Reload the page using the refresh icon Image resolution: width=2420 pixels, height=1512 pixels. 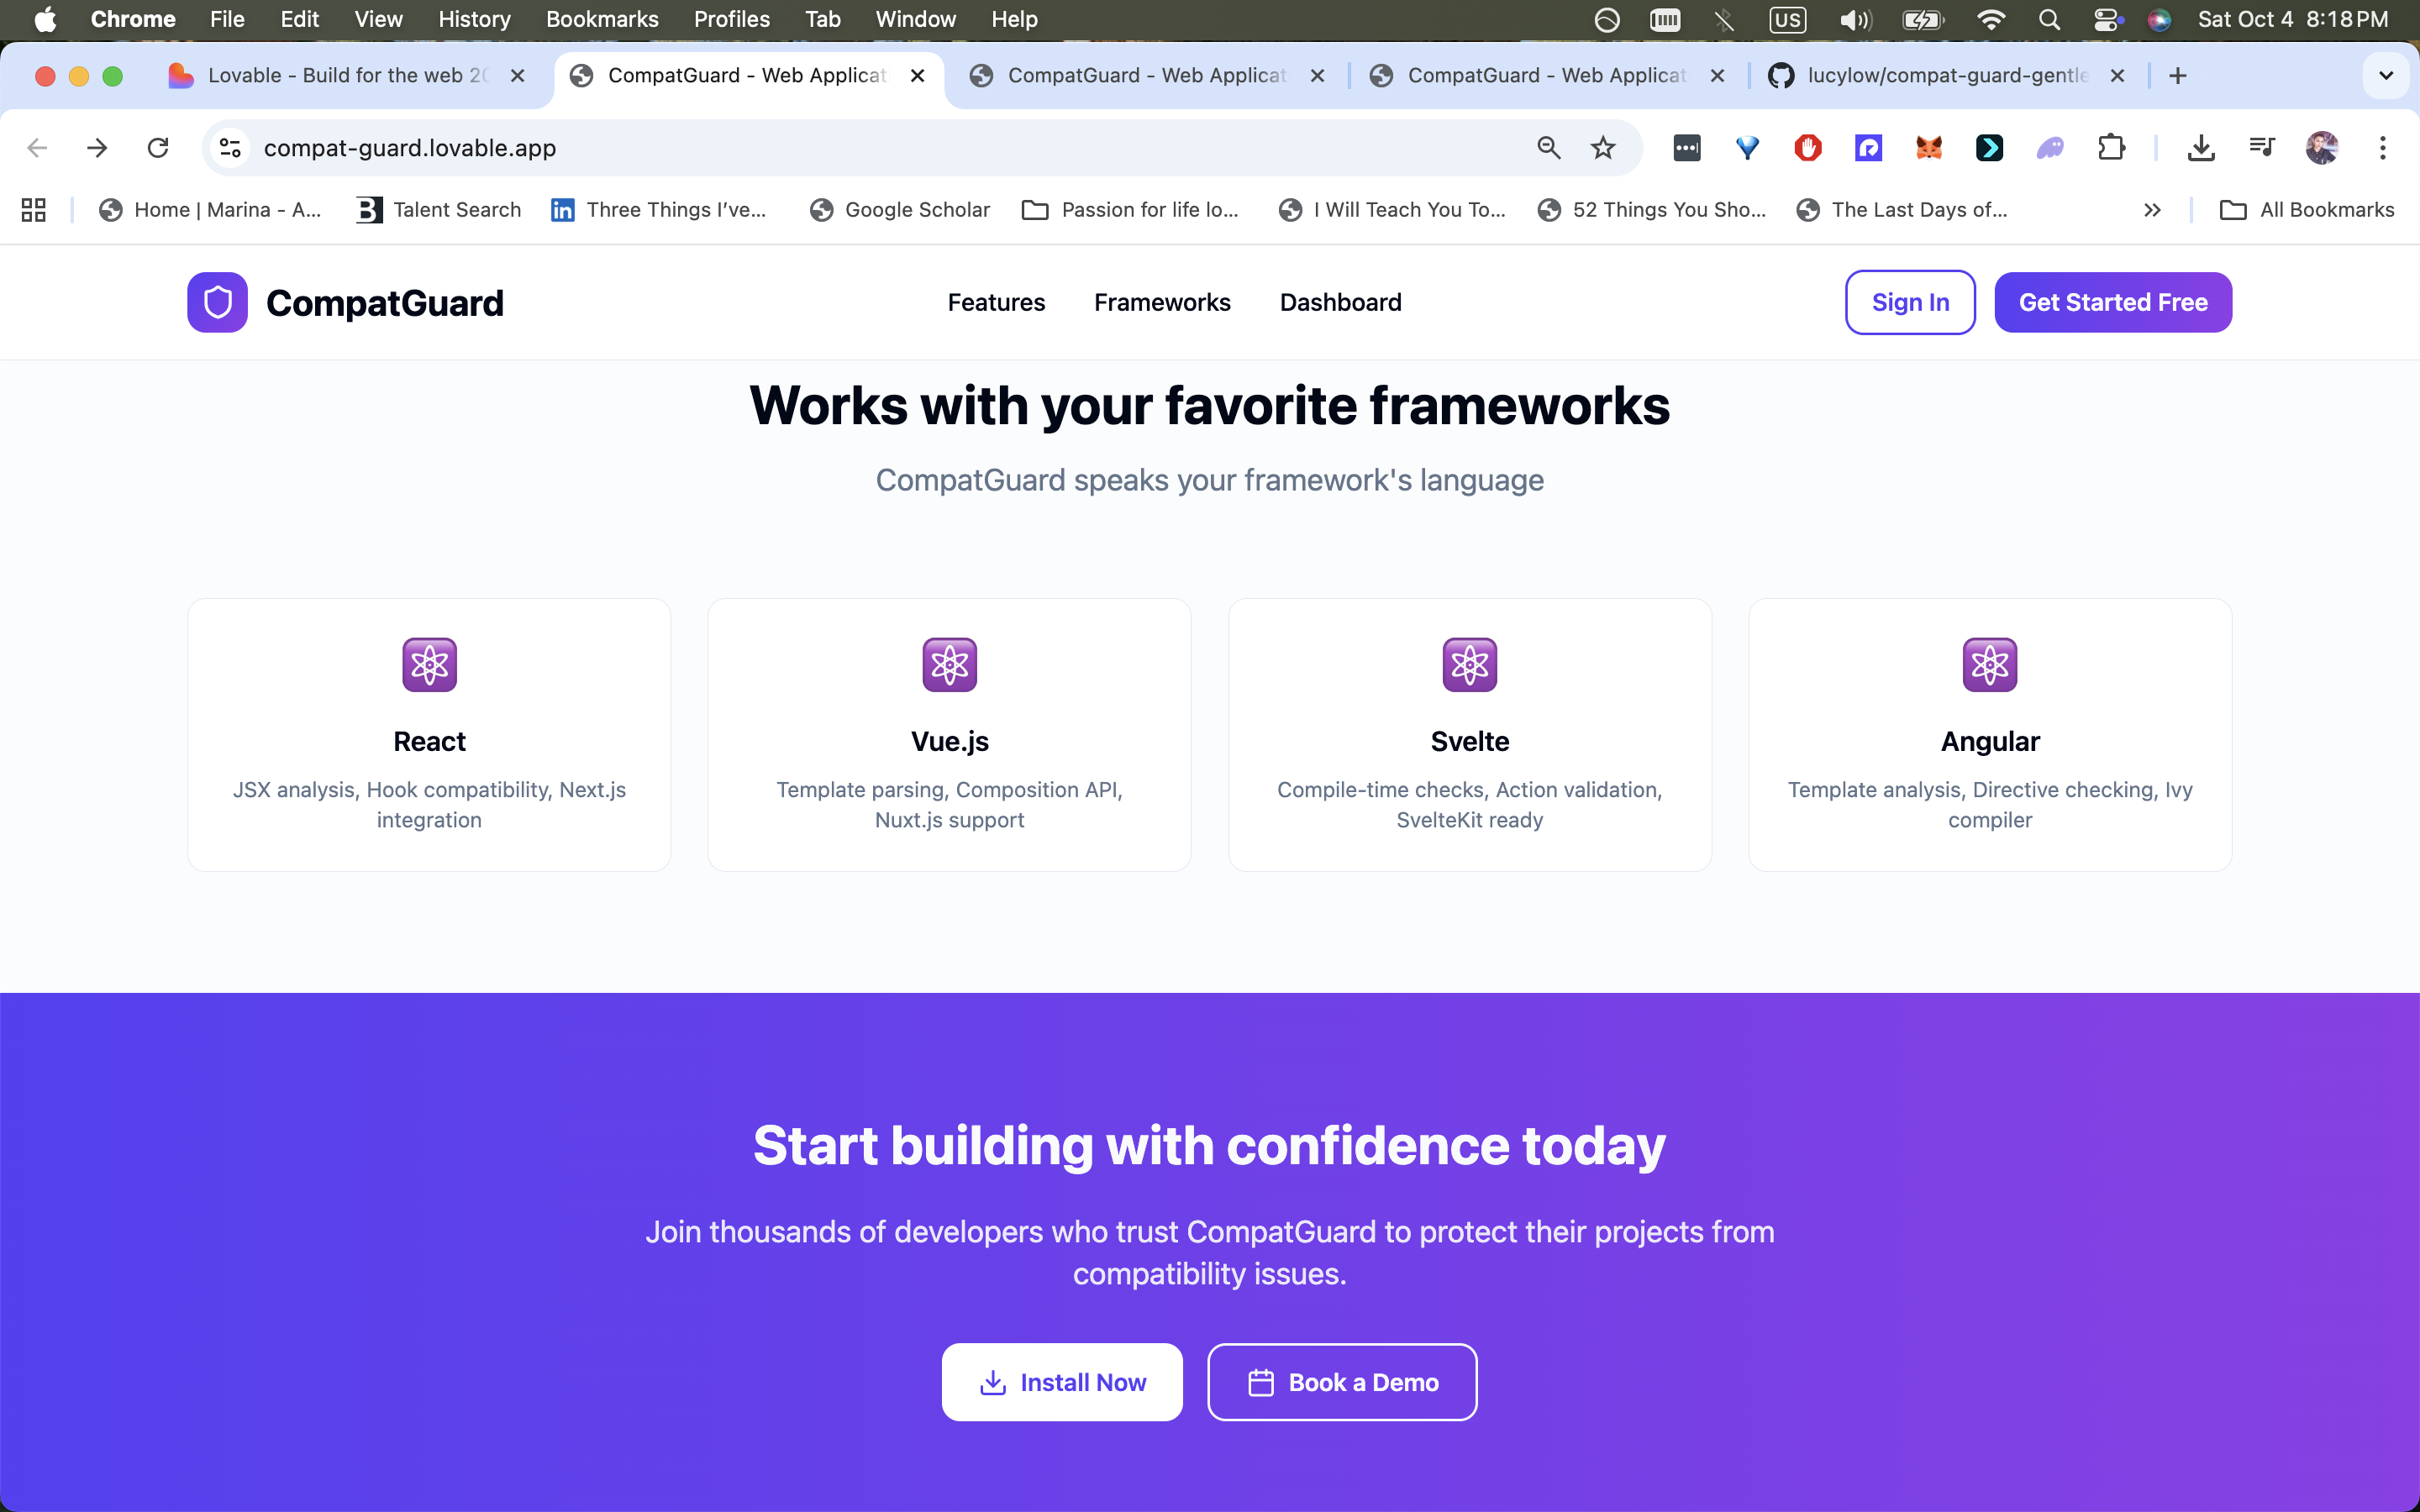(158, 148)
